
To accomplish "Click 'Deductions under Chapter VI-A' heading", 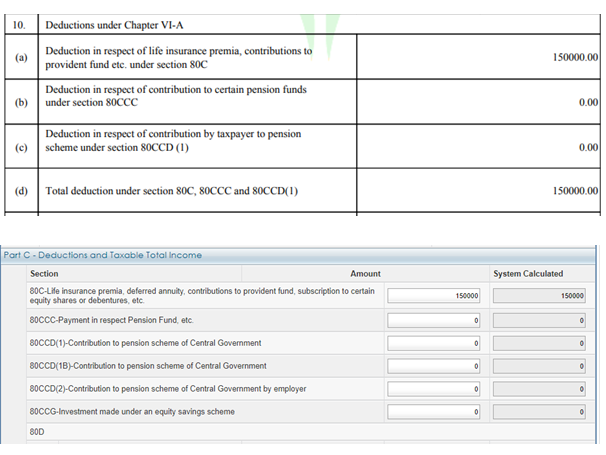I will pyautogui.click(x=114, y=25).
